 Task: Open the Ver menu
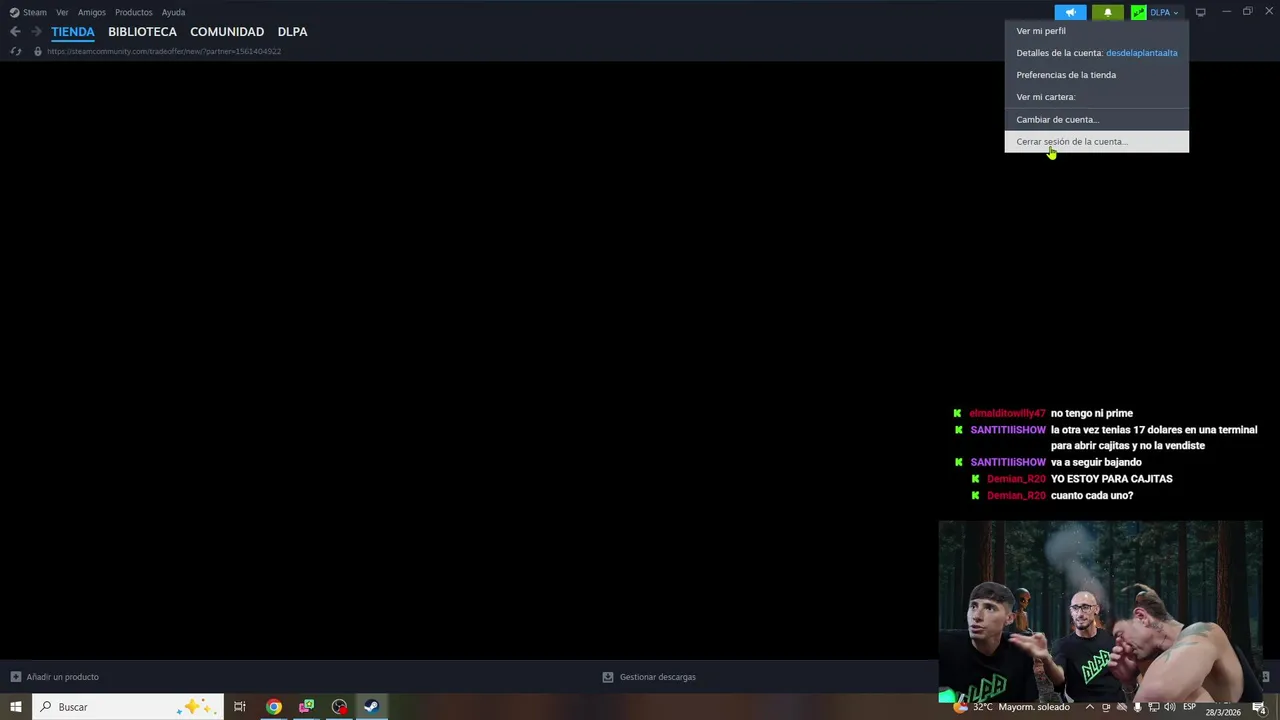tap(62, 12)
